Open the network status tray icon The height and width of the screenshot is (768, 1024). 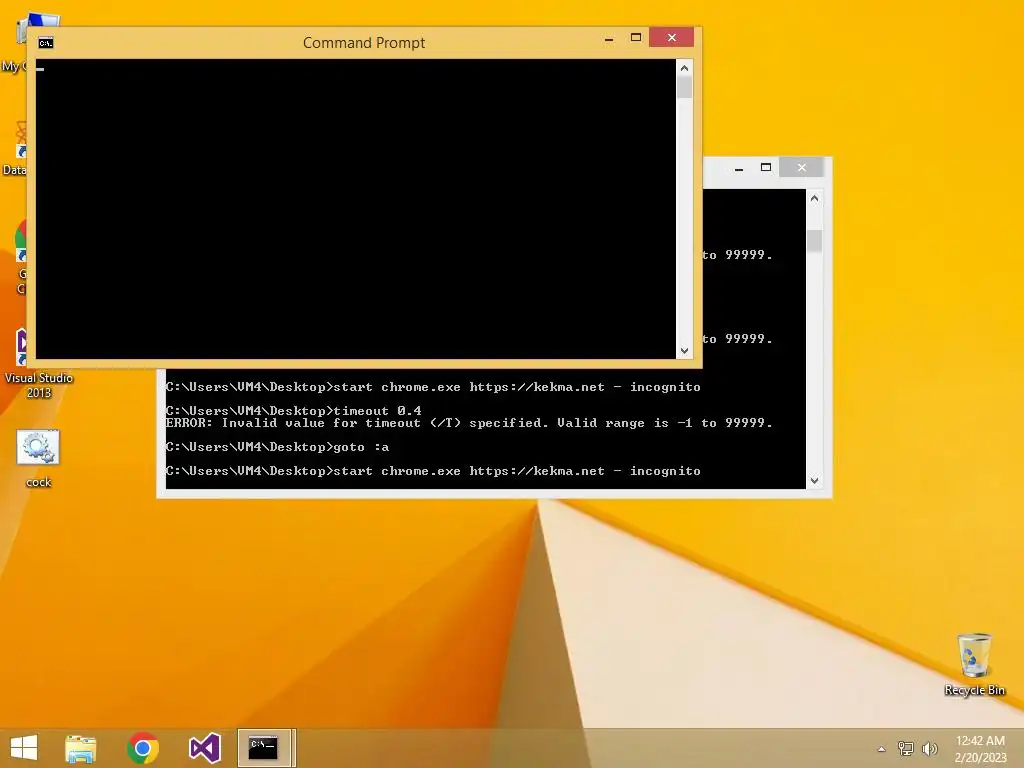[906, 748]
